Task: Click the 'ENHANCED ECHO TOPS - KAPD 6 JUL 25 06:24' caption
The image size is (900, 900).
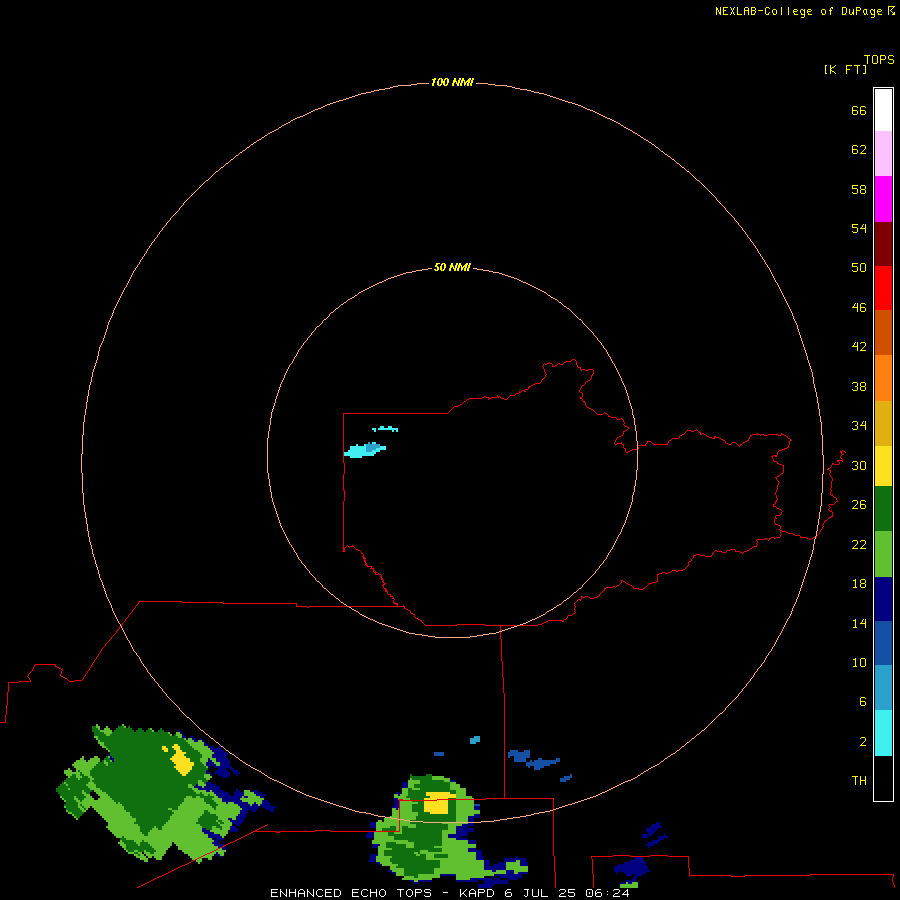Action: (x=450, y=893)
